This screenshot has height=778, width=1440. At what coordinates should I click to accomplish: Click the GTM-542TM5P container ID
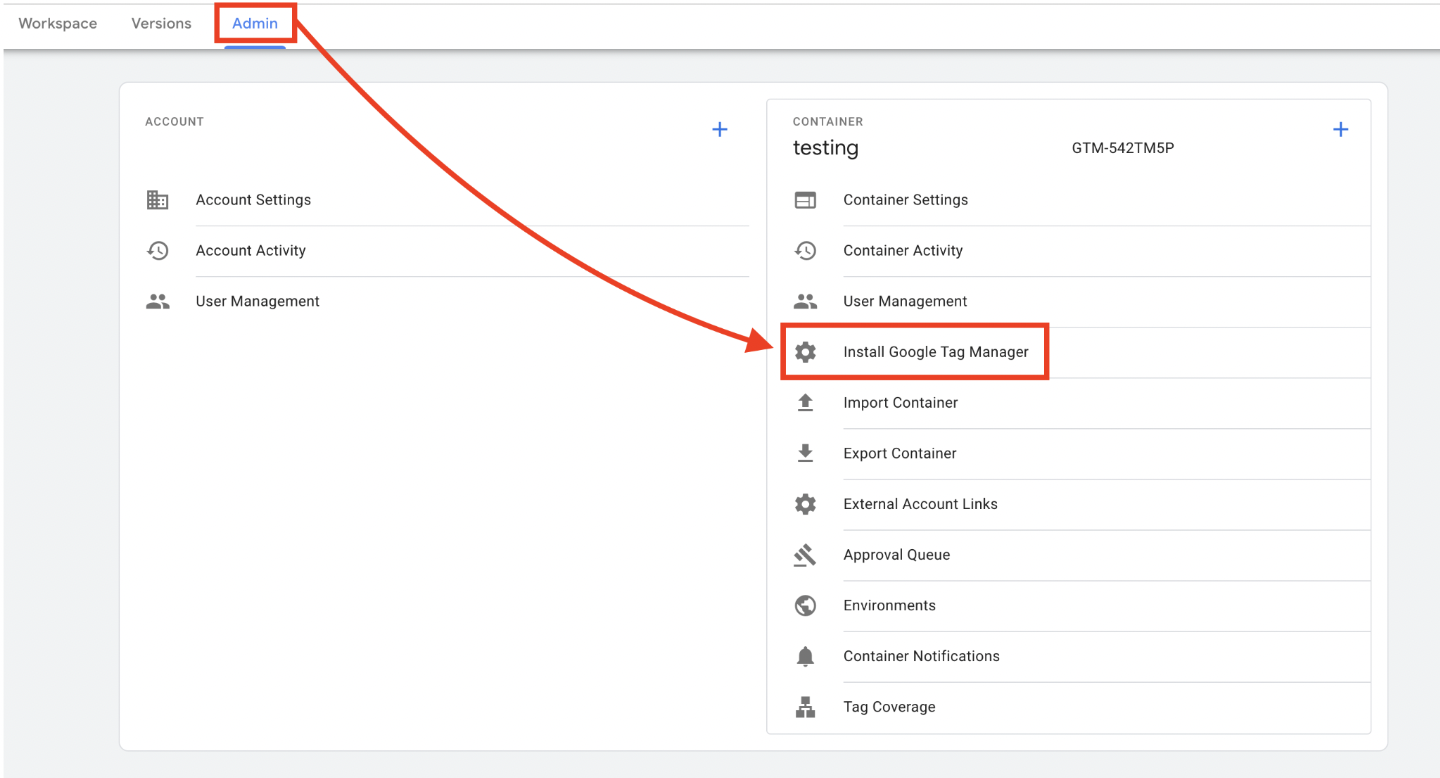tap(1122, 149)
